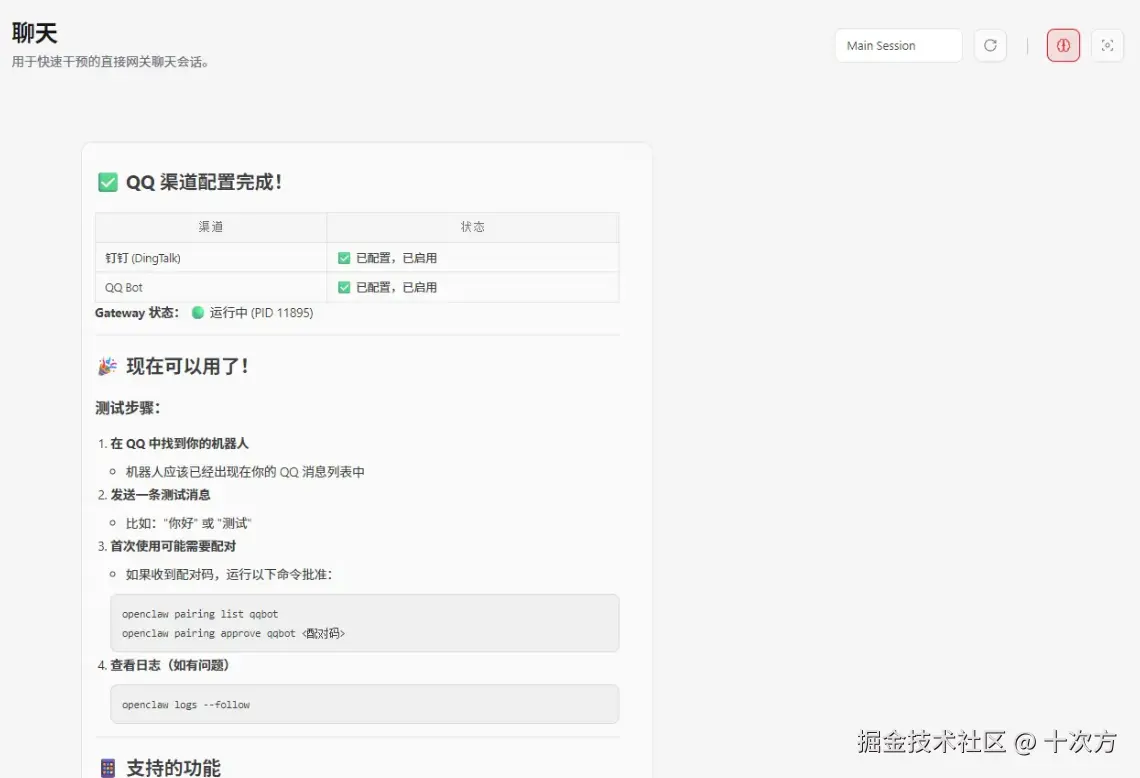The image size is (1140, 778).
Task: Toggle the checkbox in the success message heading
Action: (107, 182)
